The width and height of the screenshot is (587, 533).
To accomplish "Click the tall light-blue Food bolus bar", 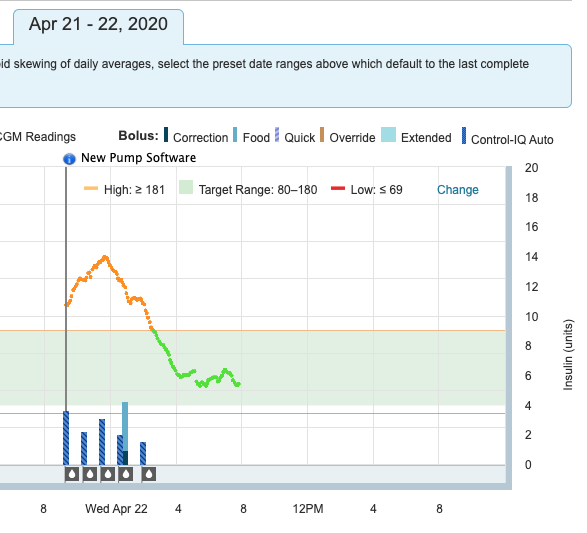I will click(125, 427).
